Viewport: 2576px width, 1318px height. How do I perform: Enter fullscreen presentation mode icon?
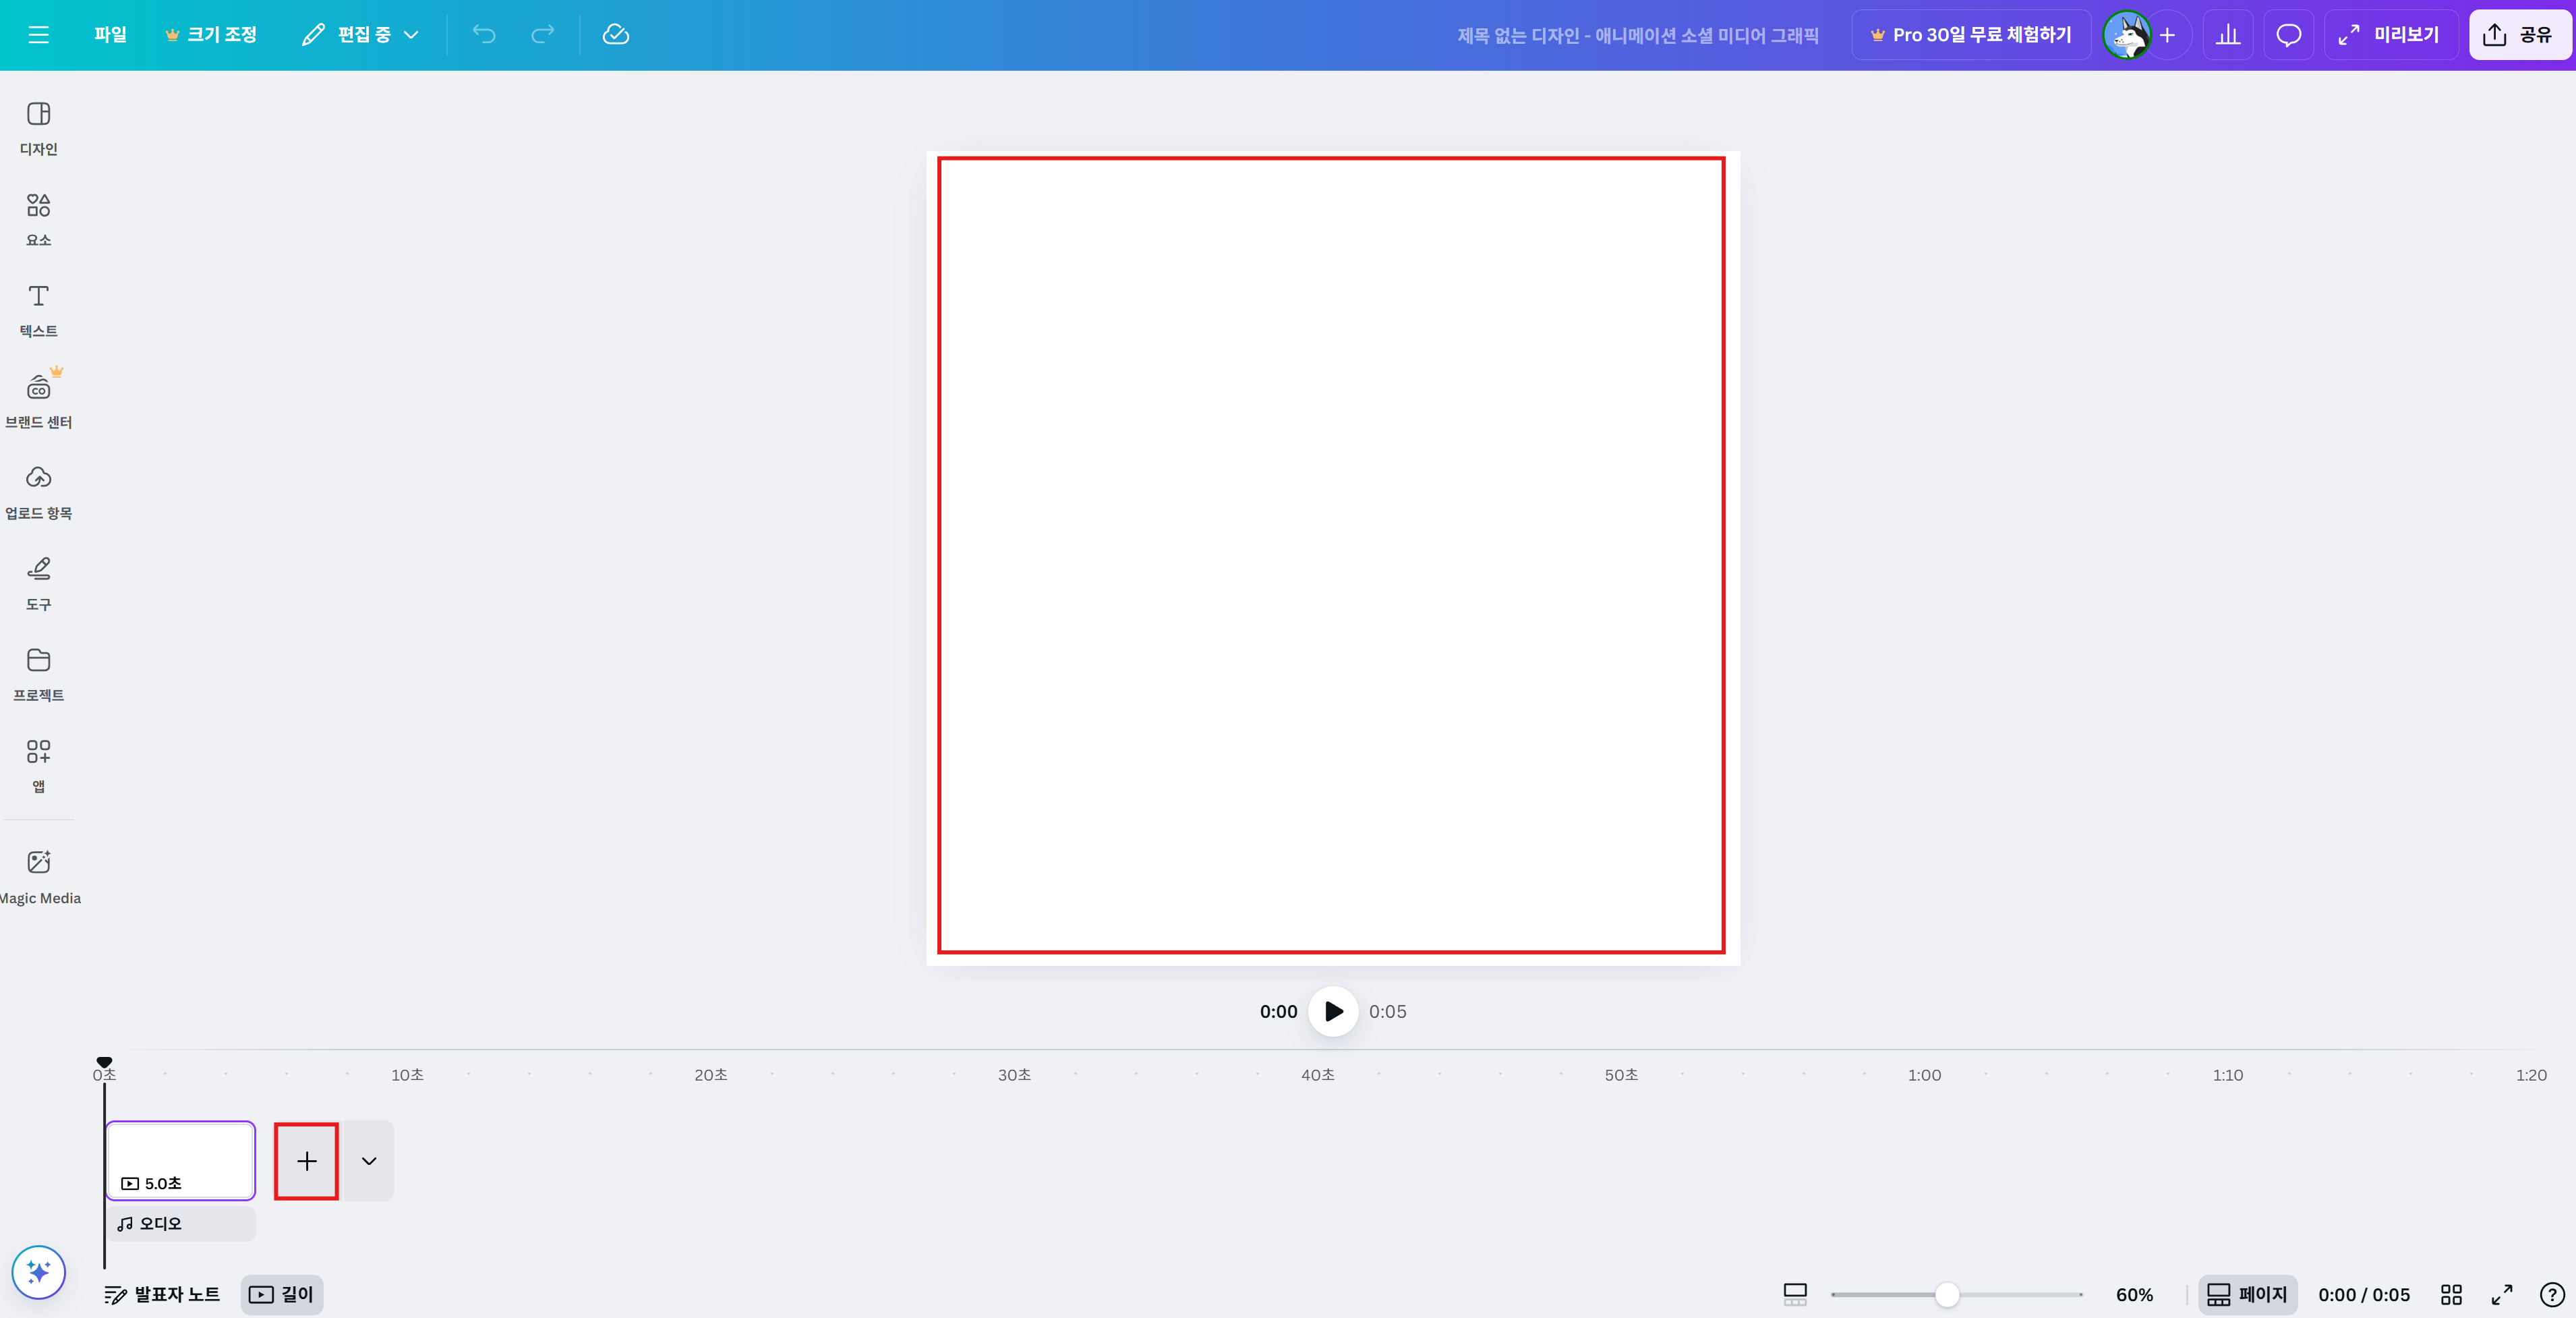tap(2502, 1295)
